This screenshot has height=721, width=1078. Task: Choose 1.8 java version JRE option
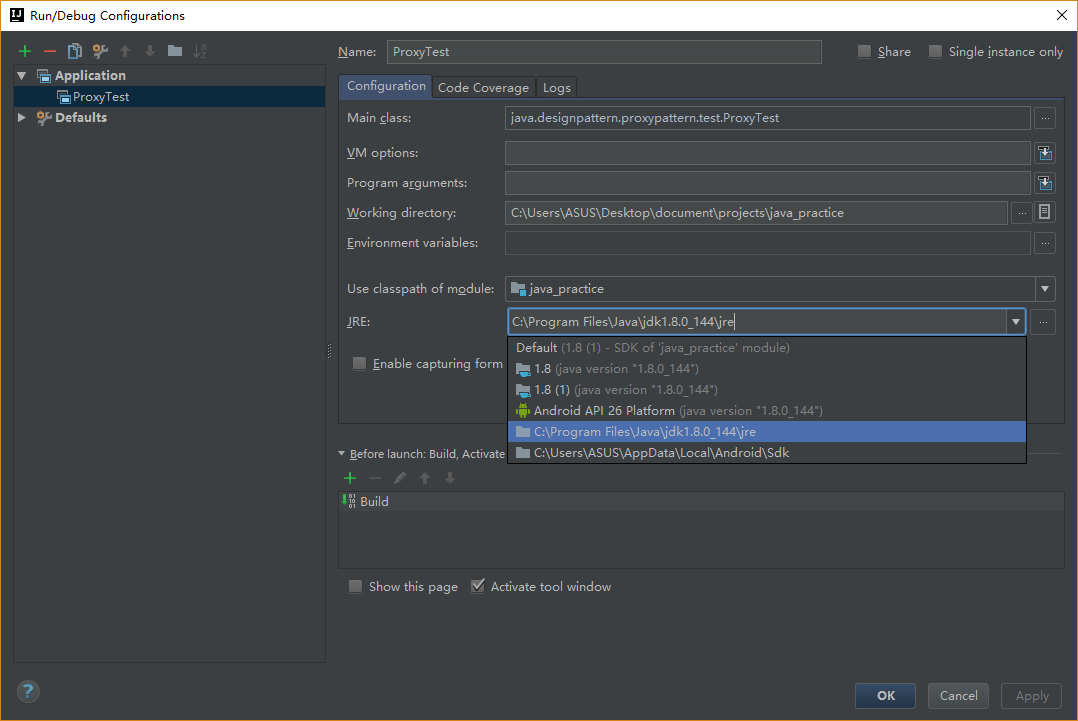coord(767,369)
